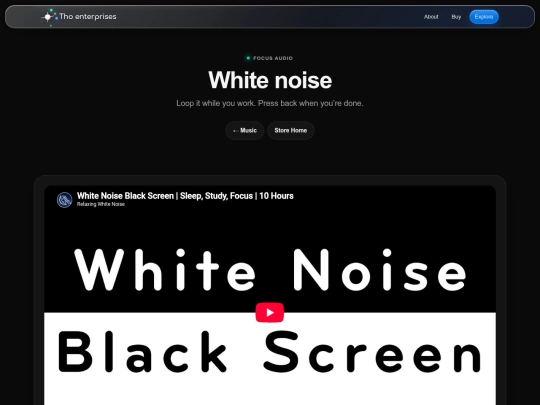Click the Tho enterprises logo icon
540x405 pixels.
click(x=49, y=17)
